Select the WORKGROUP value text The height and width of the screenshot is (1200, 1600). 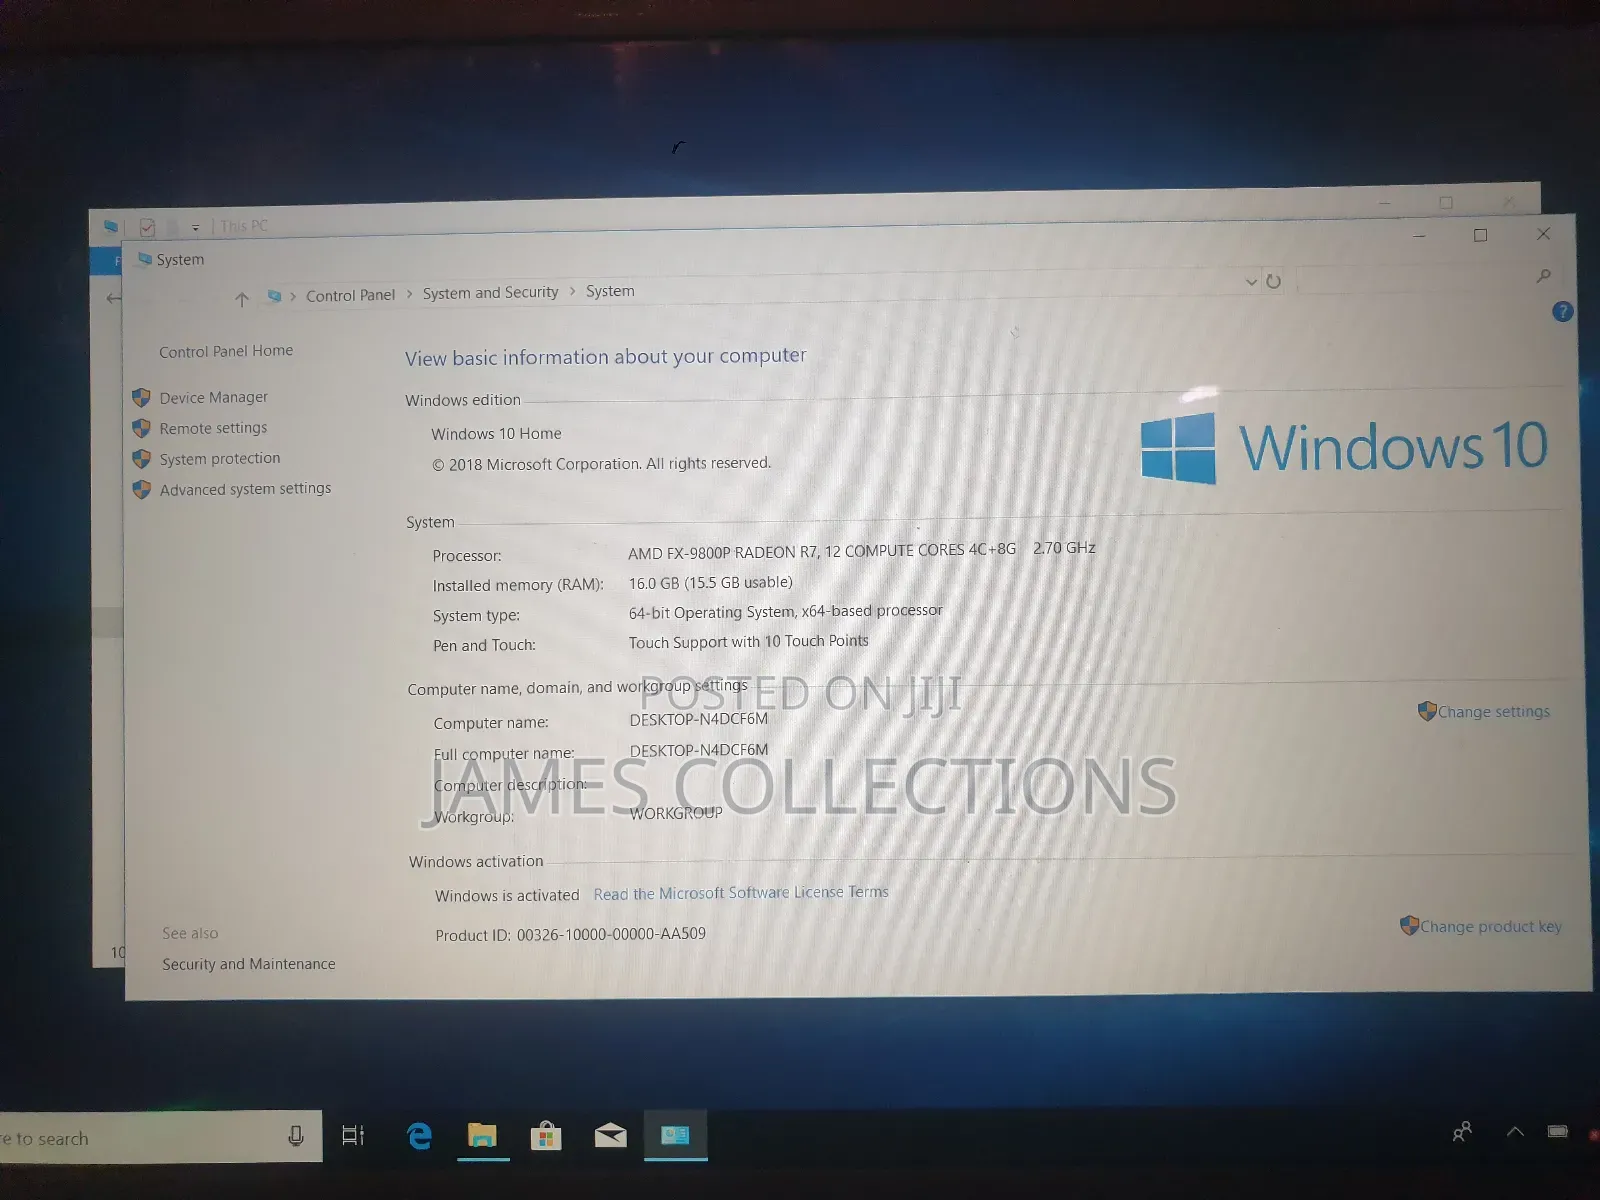[676, 813]
